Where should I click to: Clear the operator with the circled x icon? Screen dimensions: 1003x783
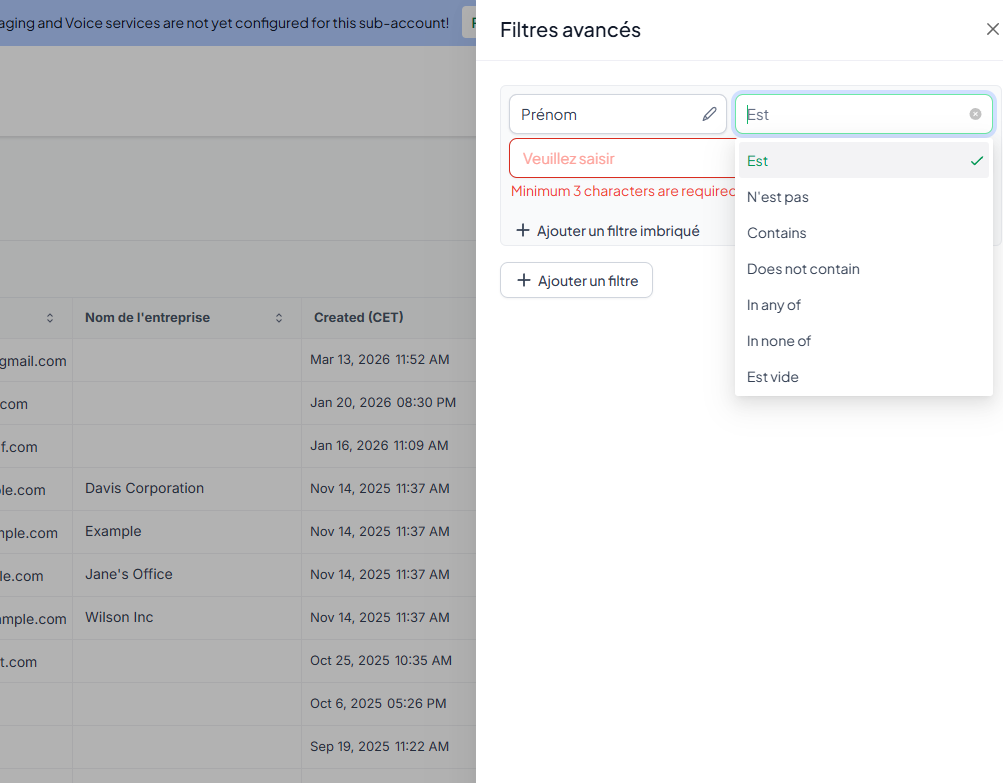point(975,114)
